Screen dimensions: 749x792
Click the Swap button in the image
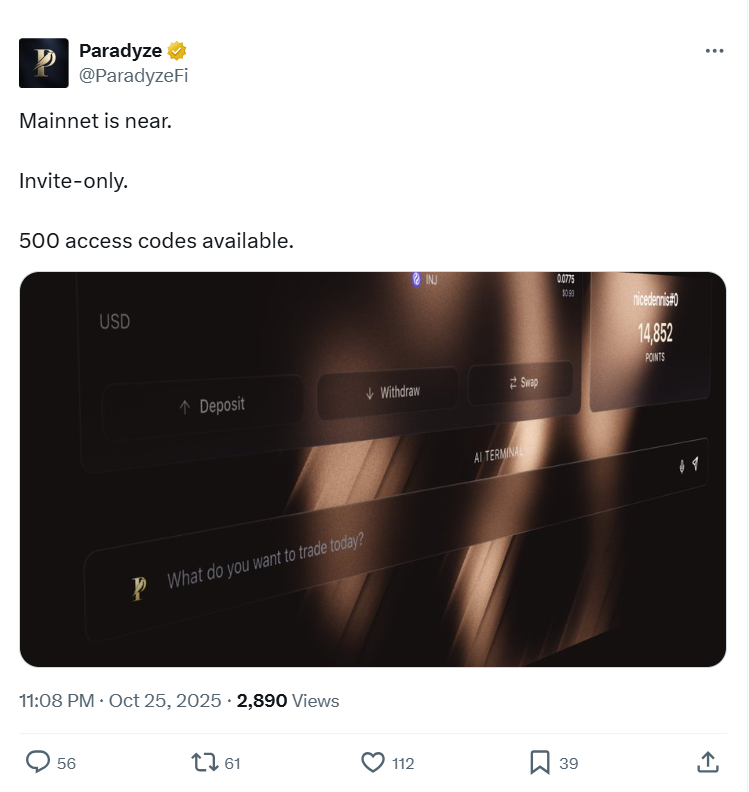pyautogui.click(x=523, y=382)
